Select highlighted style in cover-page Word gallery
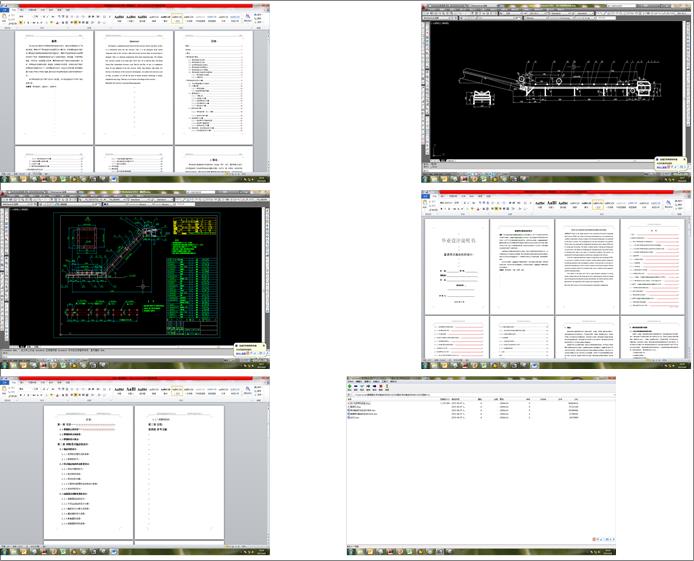Viewport: 694px width, 561px height. click(x=598, y=205)
